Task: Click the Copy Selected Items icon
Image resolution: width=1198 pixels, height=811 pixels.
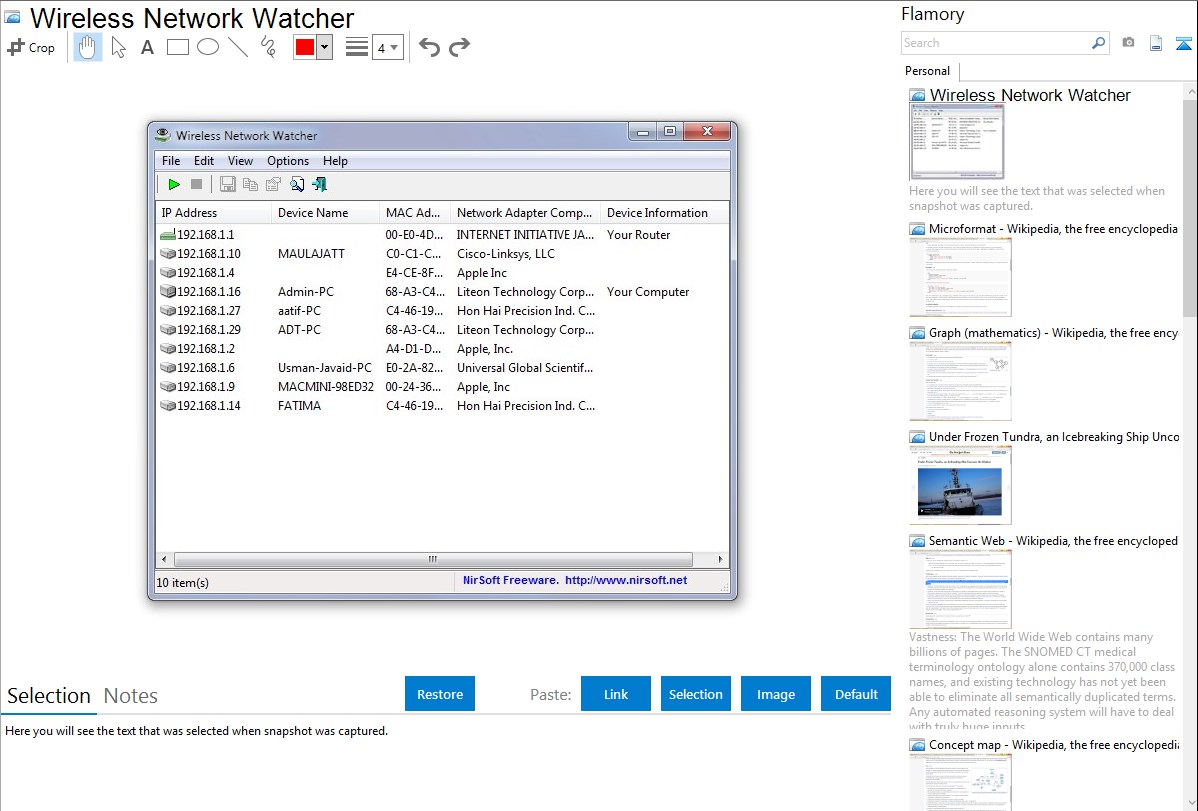Action: click(250, 184)
